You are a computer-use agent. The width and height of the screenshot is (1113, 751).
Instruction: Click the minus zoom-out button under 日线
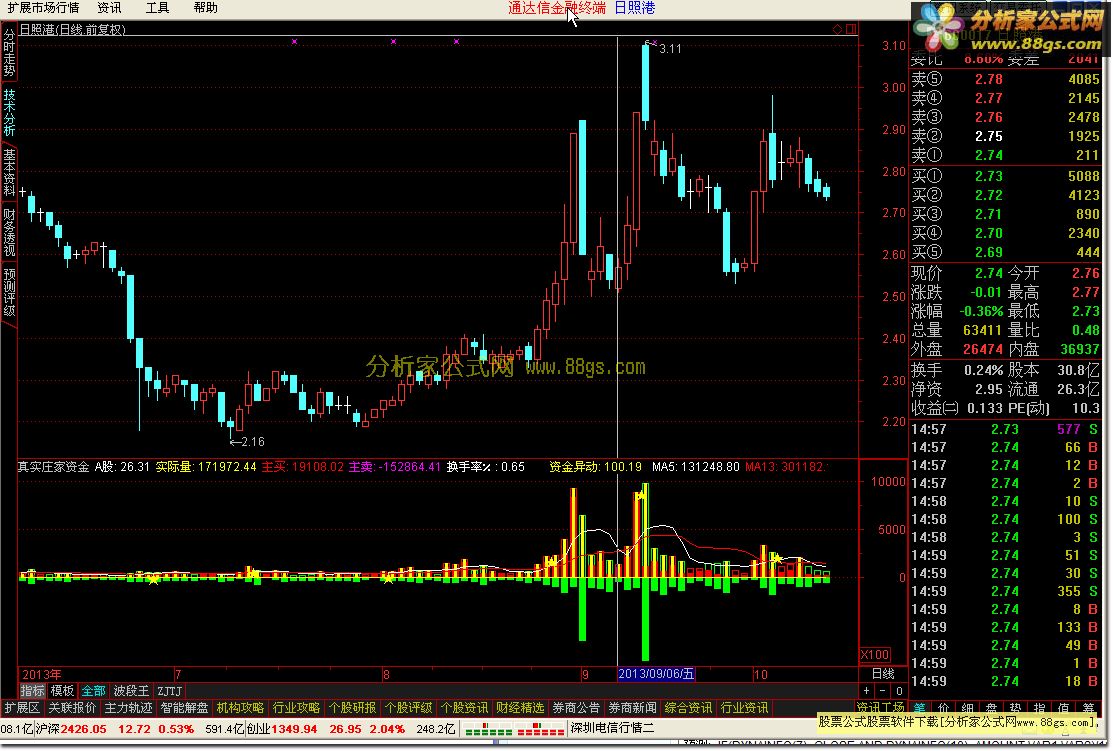pyautogui.click(x=882, y=691)
